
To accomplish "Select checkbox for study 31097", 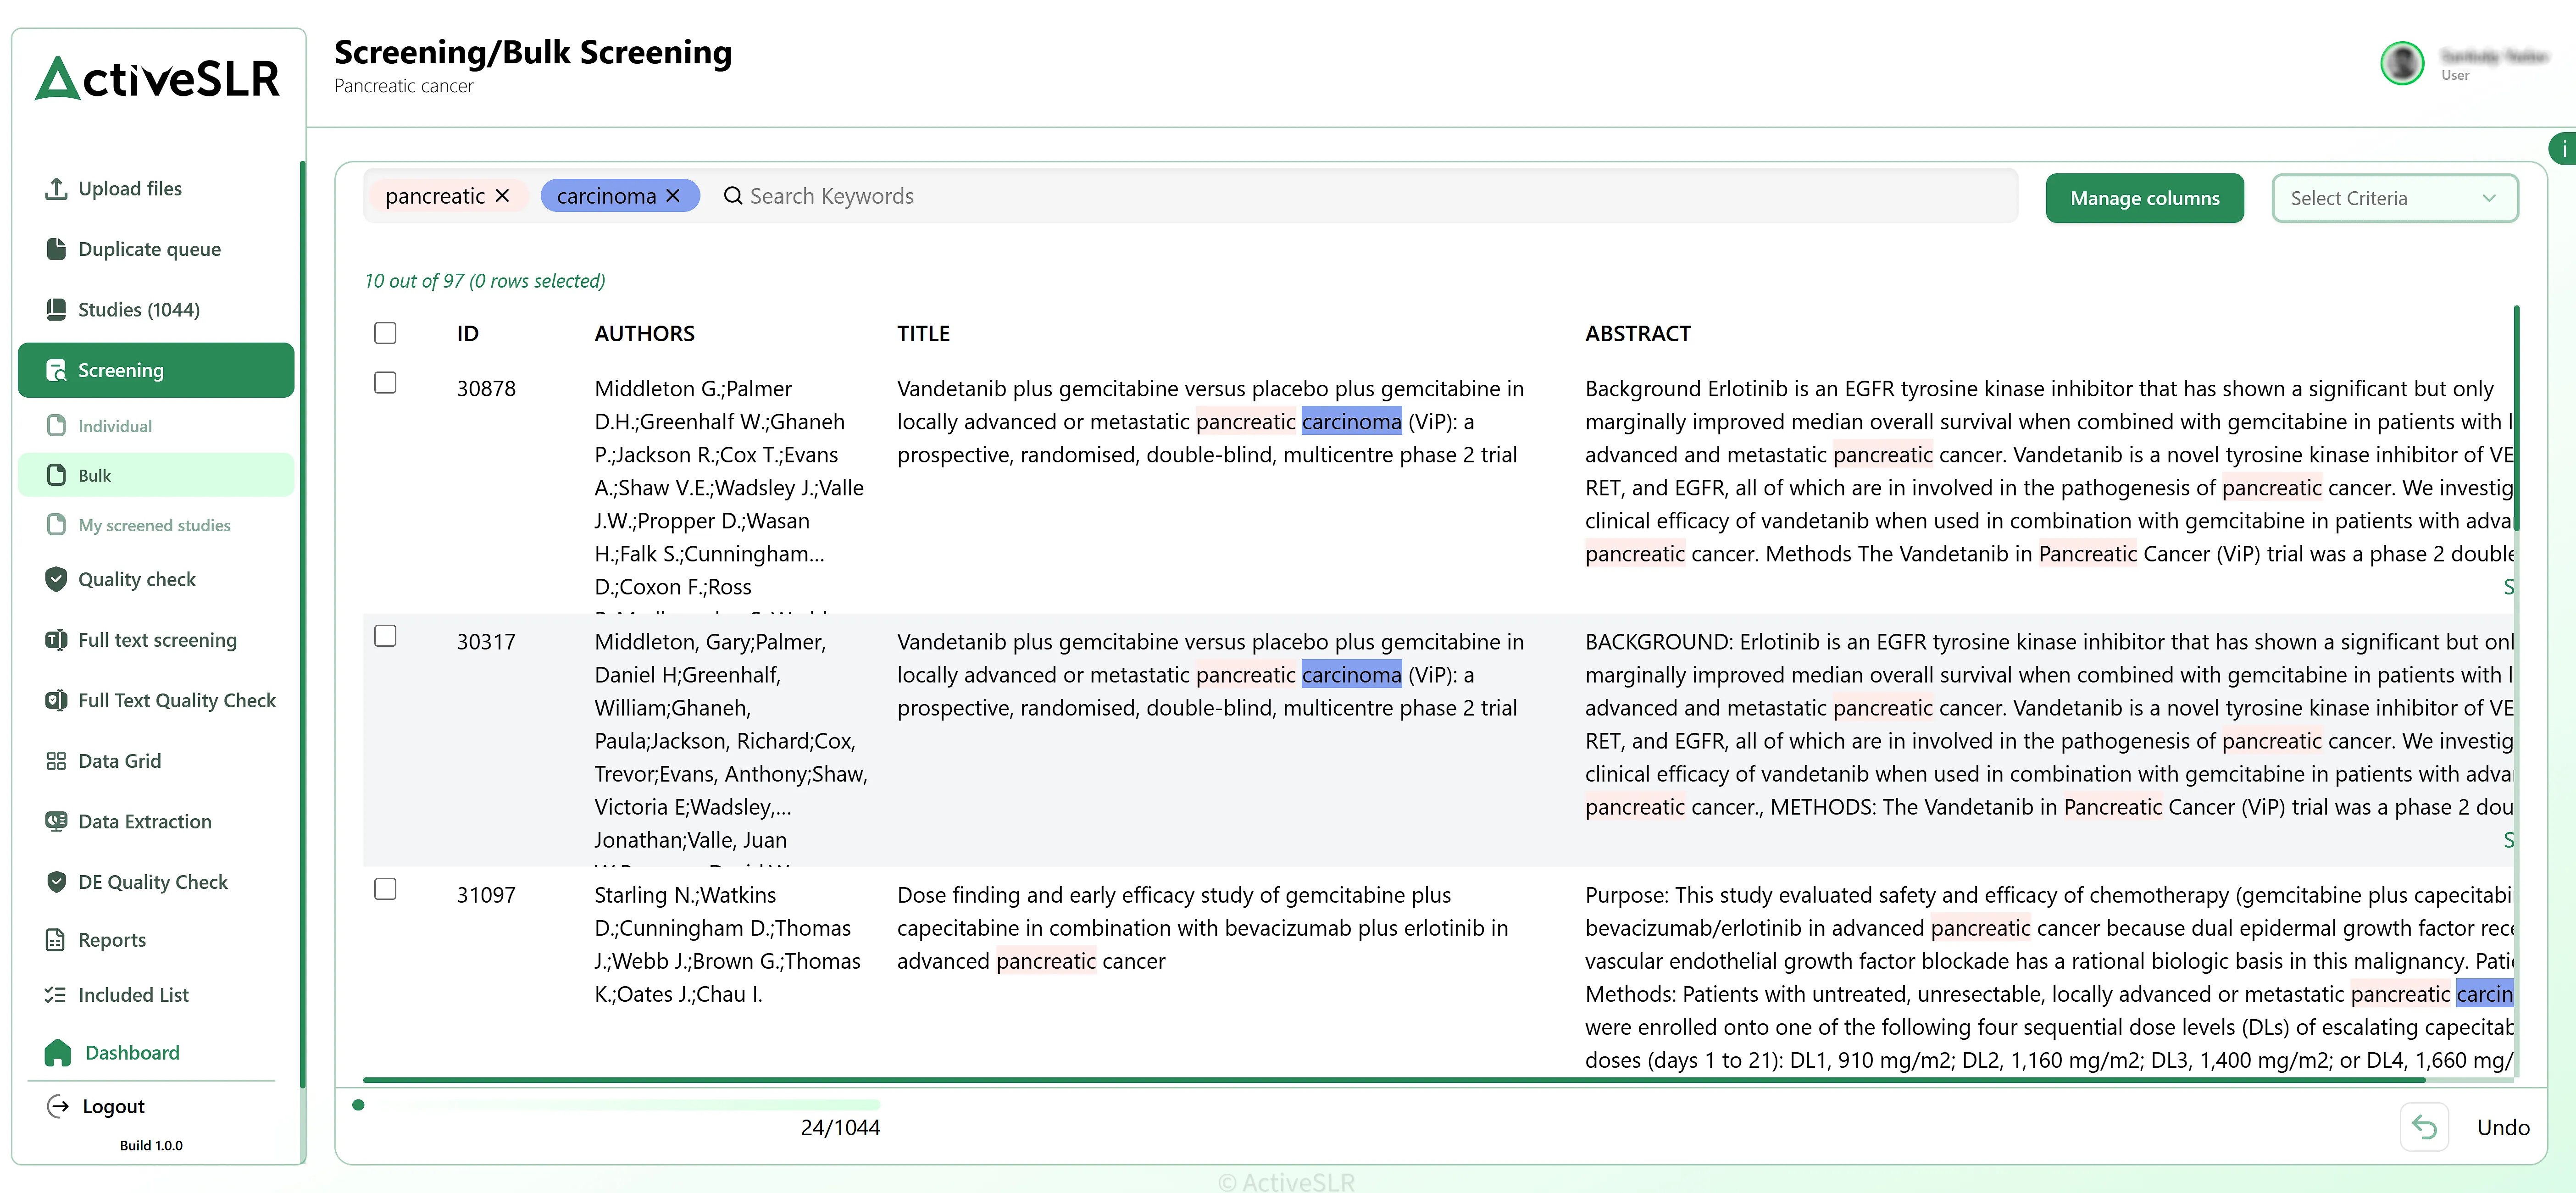I will click(x=385, y=889).
